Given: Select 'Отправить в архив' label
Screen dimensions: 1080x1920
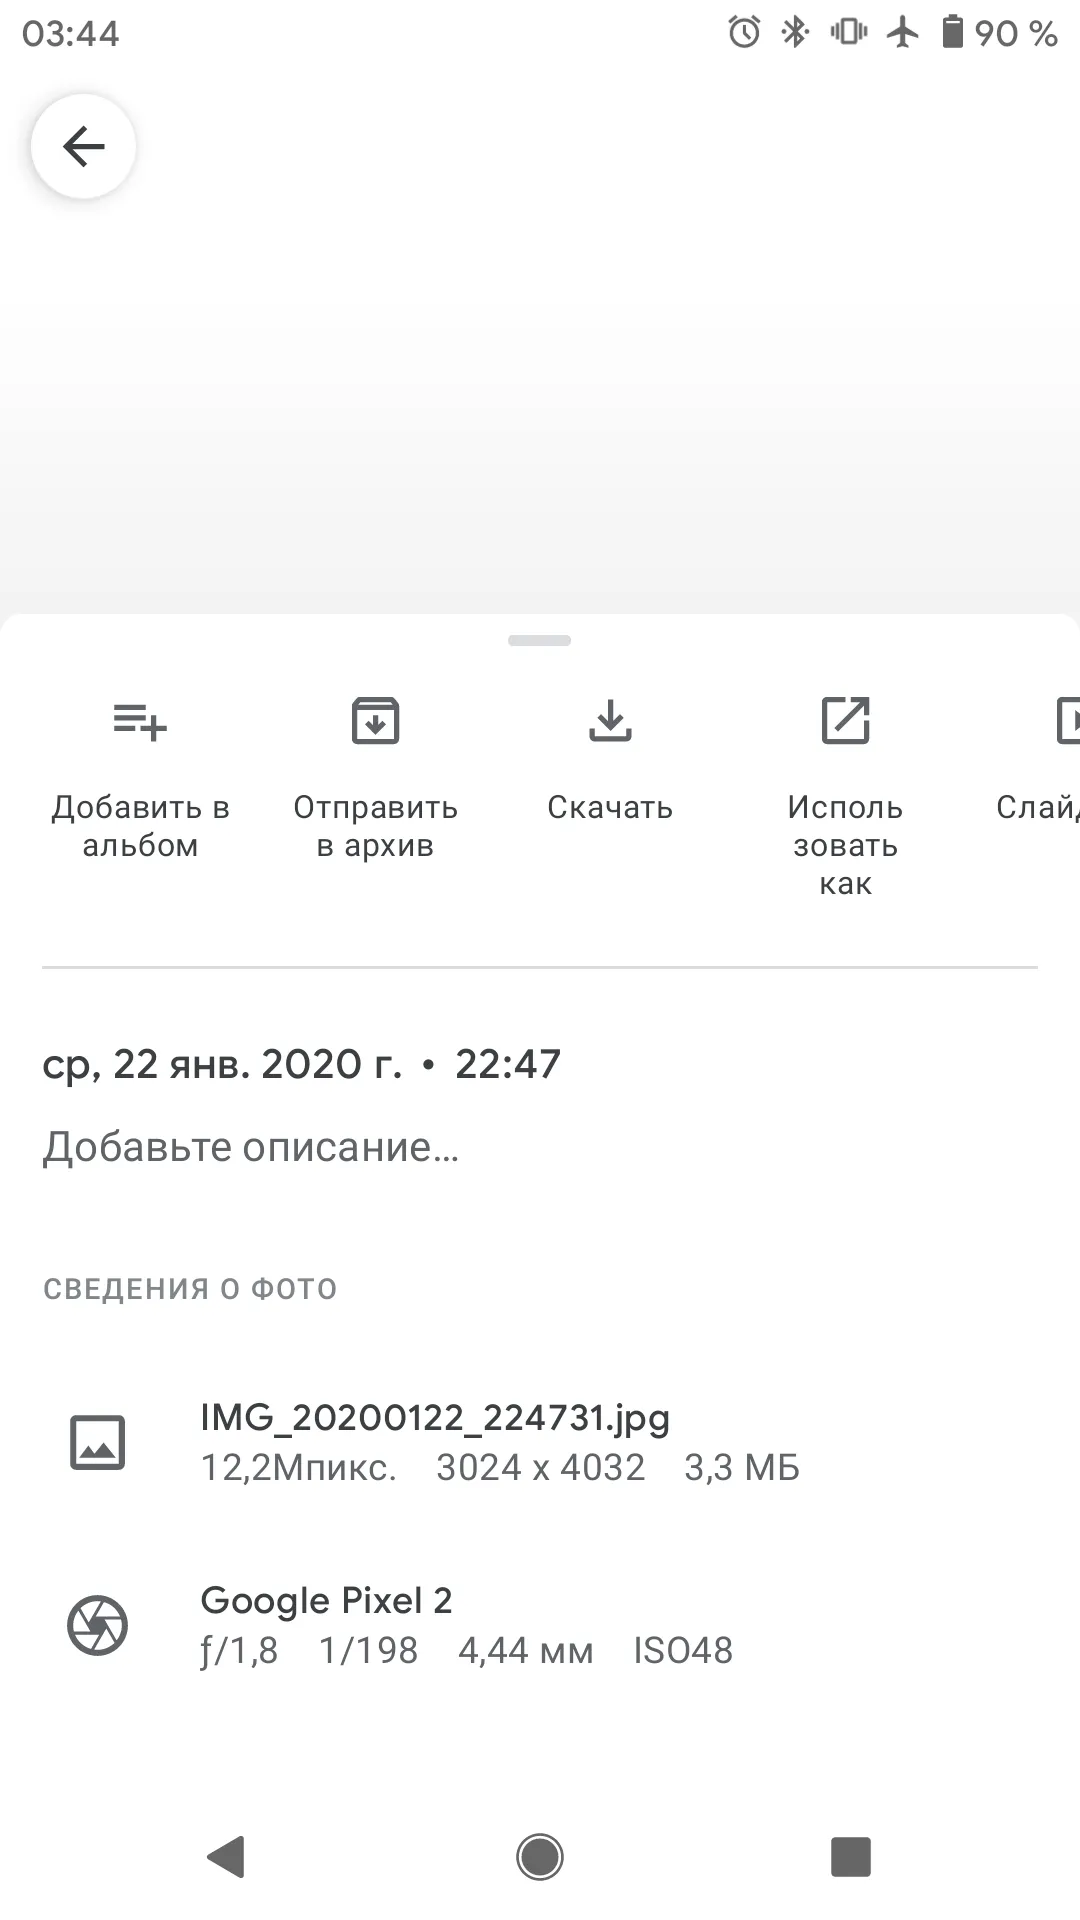Looking at the screenshot, I should [x=375, y=826].
